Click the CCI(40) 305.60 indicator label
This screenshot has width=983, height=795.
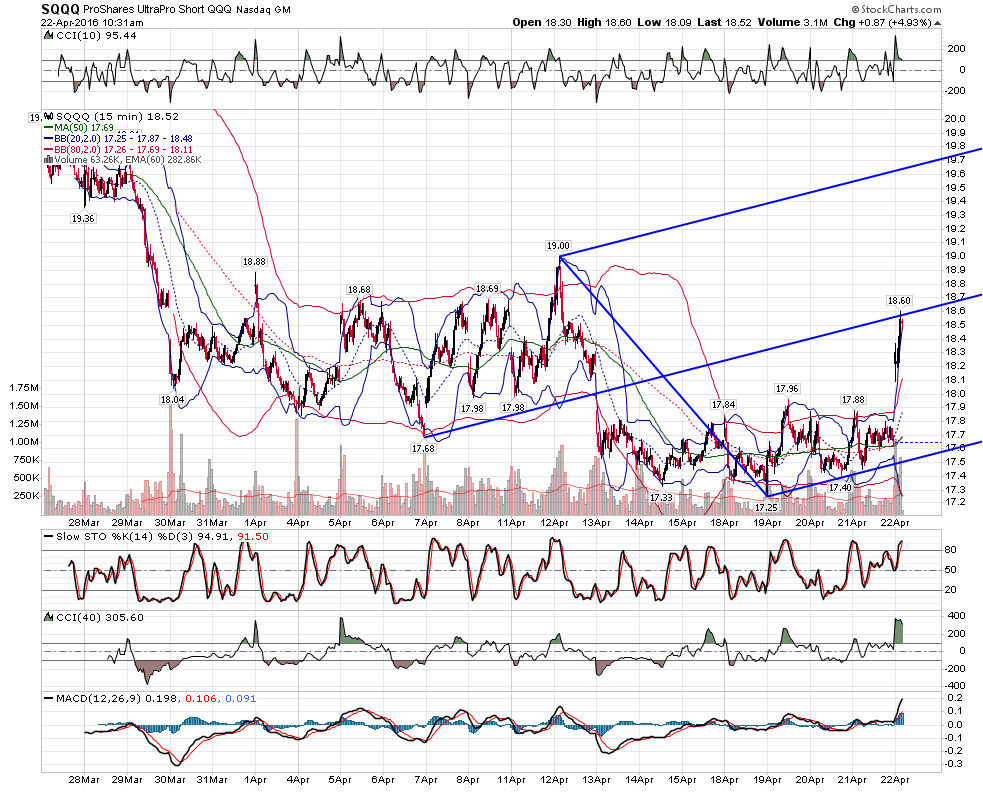100,618
